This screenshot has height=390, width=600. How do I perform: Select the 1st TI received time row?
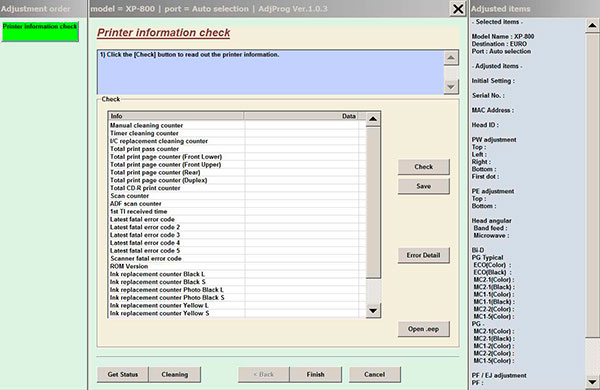tap(237, 212)
